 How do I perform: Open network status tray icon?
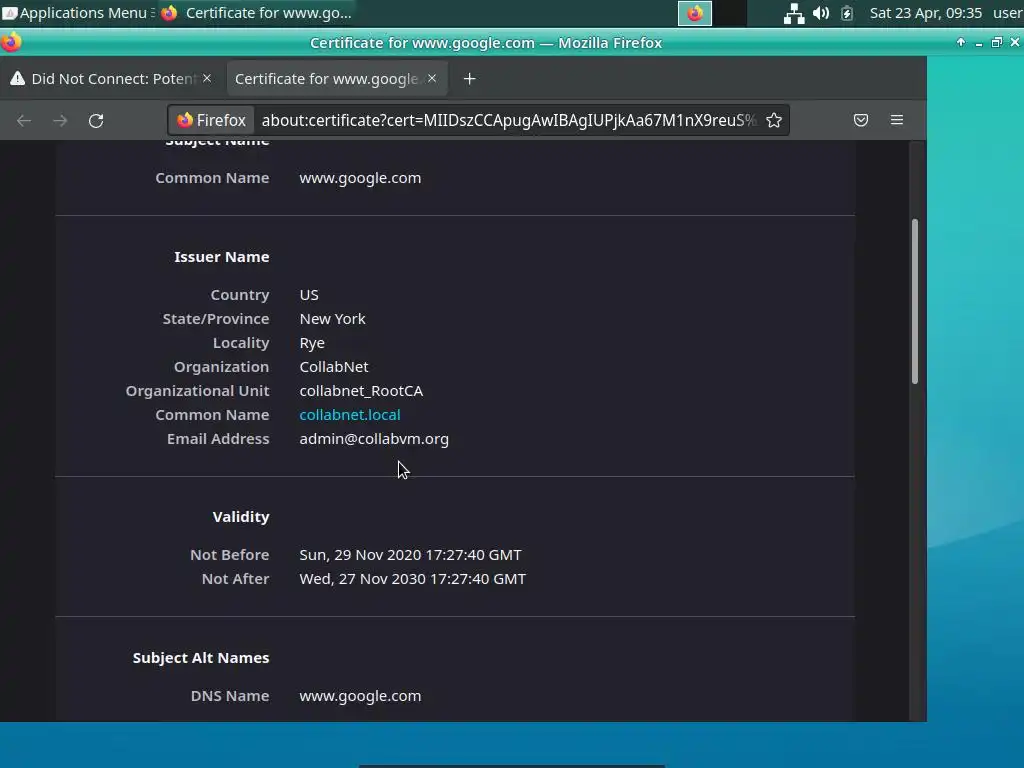click(793, 13)
